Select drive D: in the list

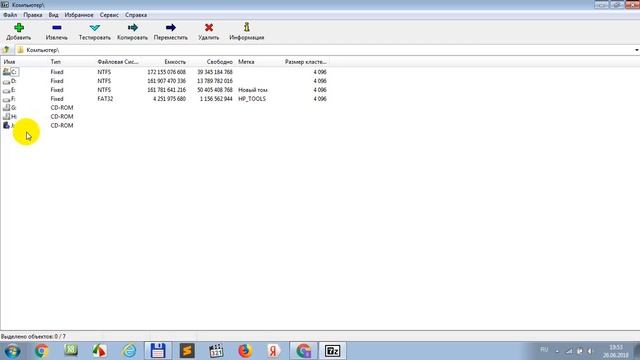(10, 81)
